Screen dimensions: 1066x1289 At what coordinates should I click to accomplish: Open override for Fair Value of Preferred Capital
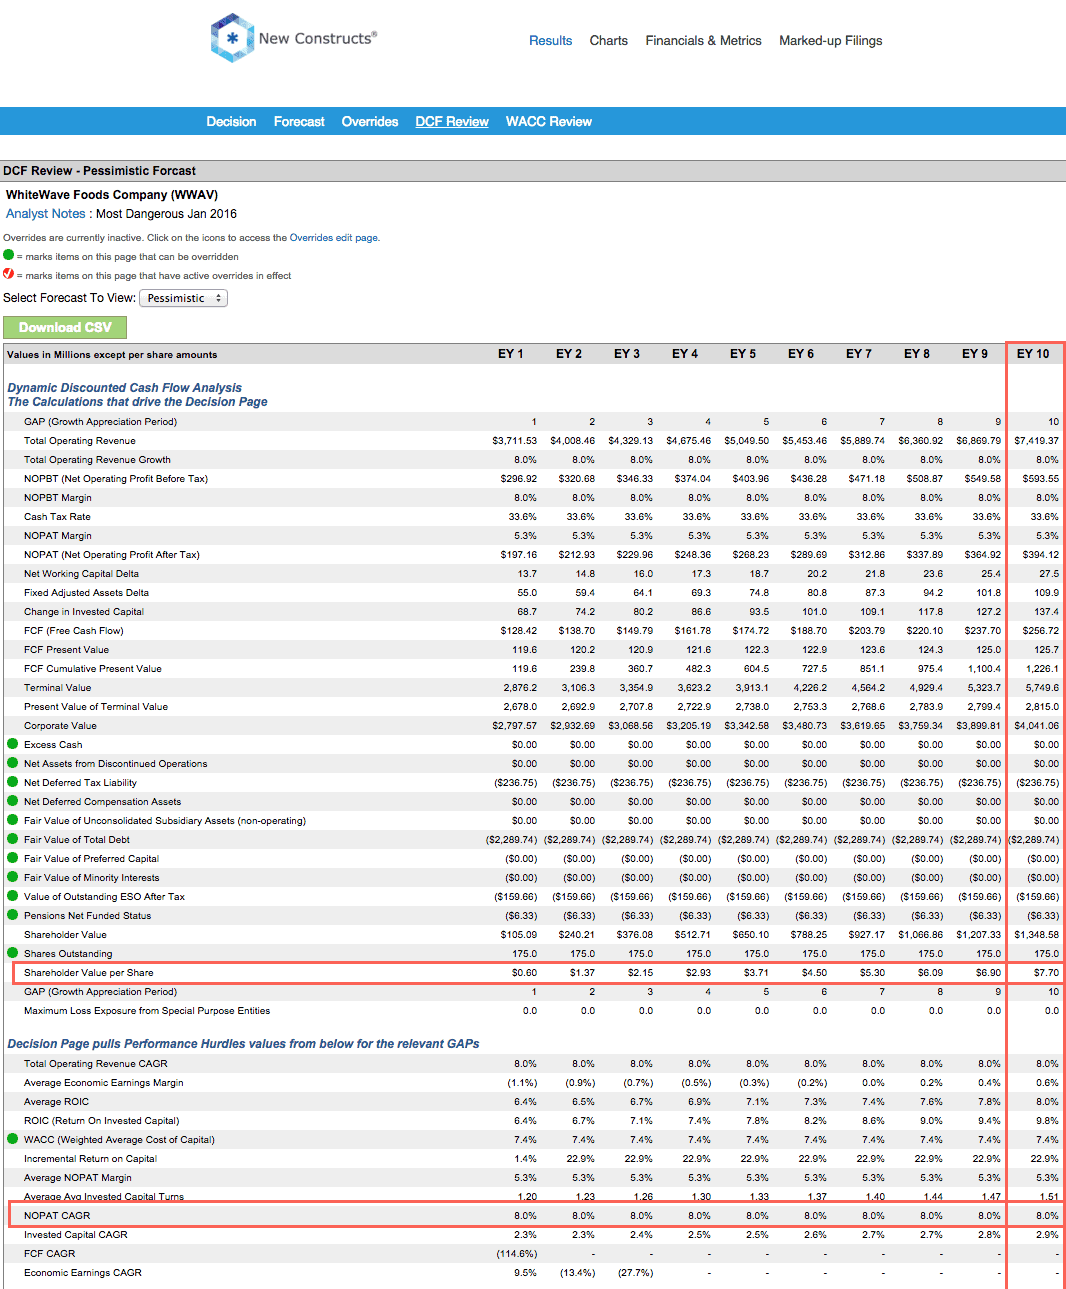(x=13, y=858)
